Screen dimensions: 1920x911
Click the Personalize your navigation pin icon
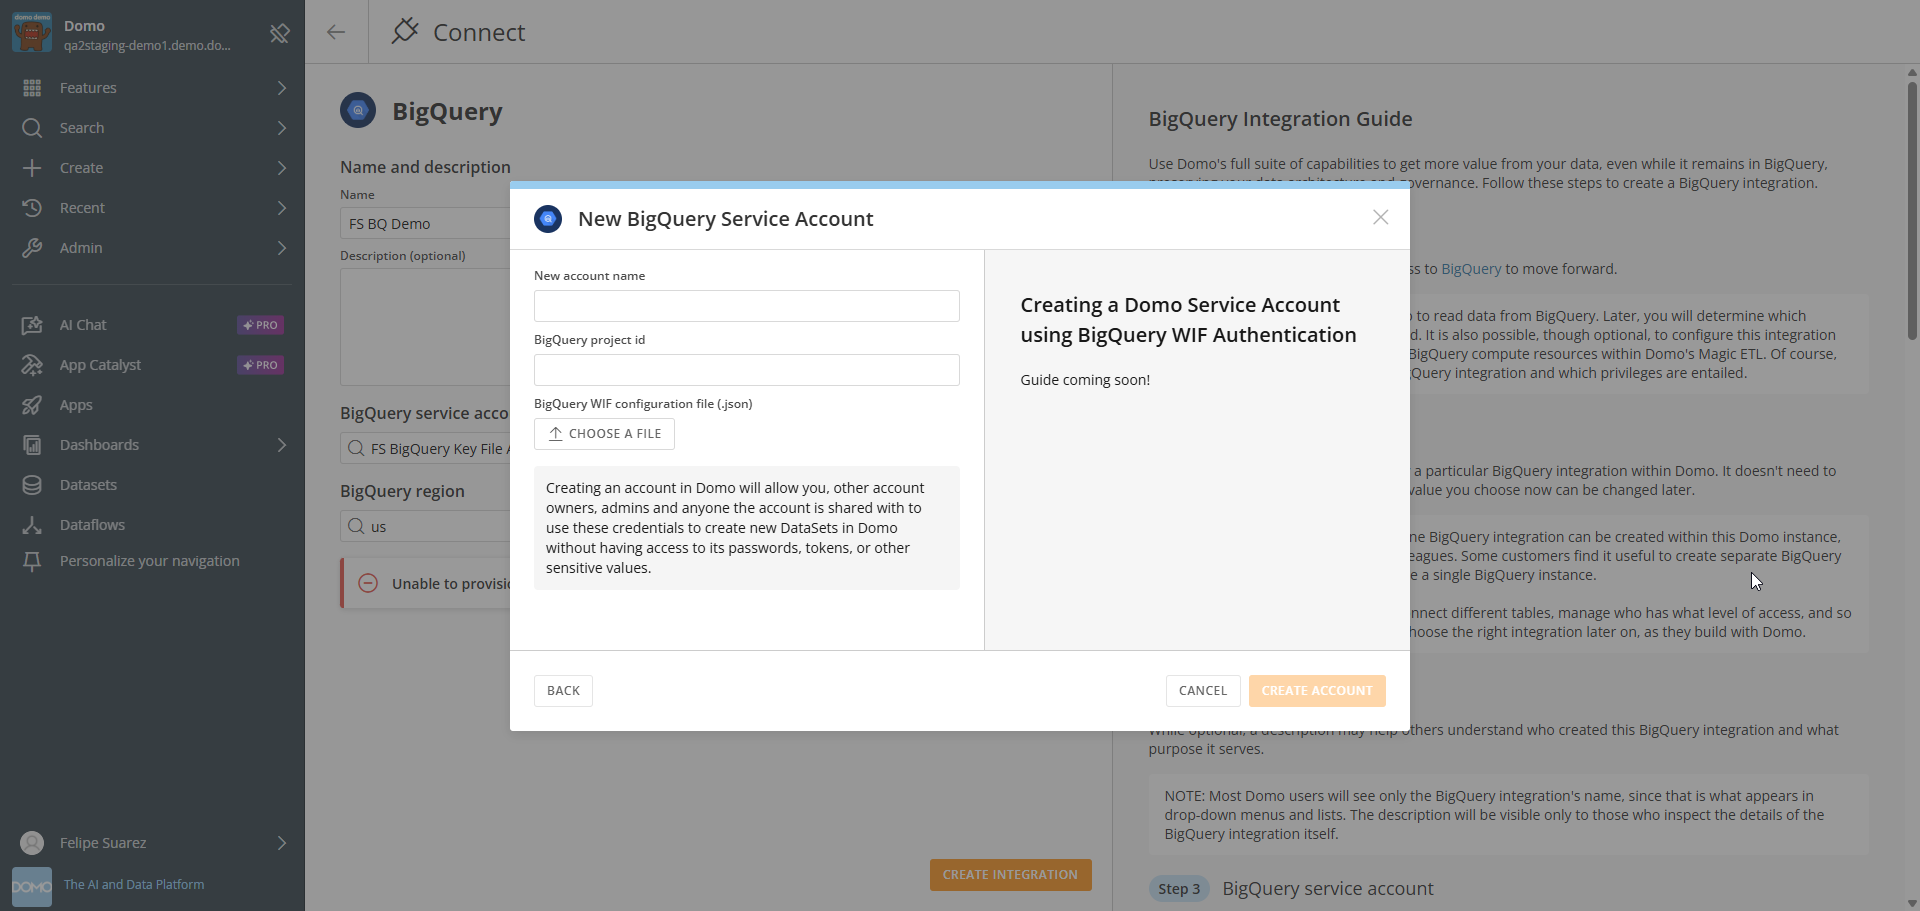click(x=32, y=562)
